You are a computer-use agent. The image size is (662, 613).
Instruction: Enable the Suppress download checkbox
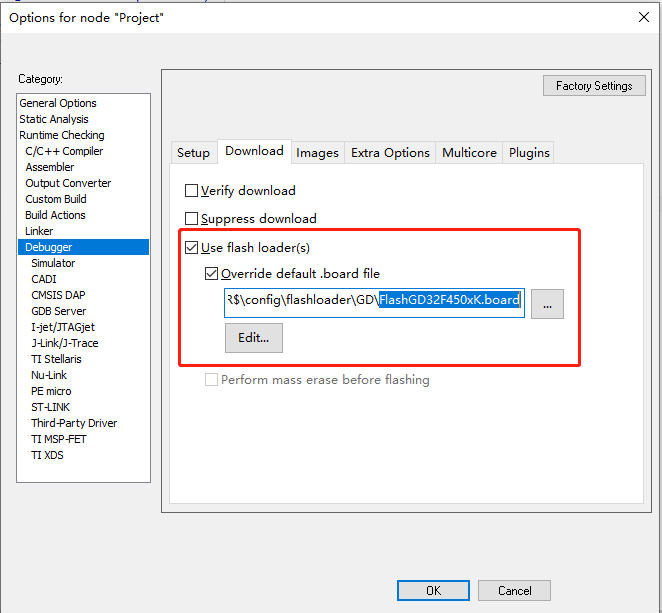pyautogui.click(x=192, y=218)
